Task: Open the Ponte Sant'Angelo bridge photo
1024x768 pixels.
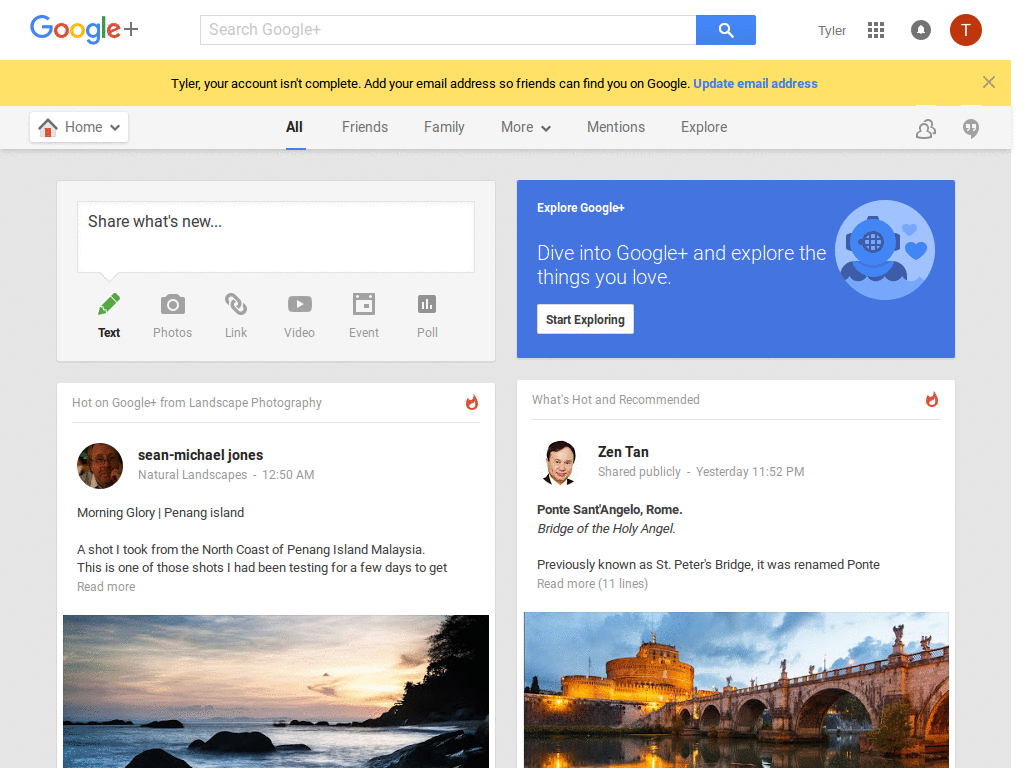Action: tap(736, 690)
